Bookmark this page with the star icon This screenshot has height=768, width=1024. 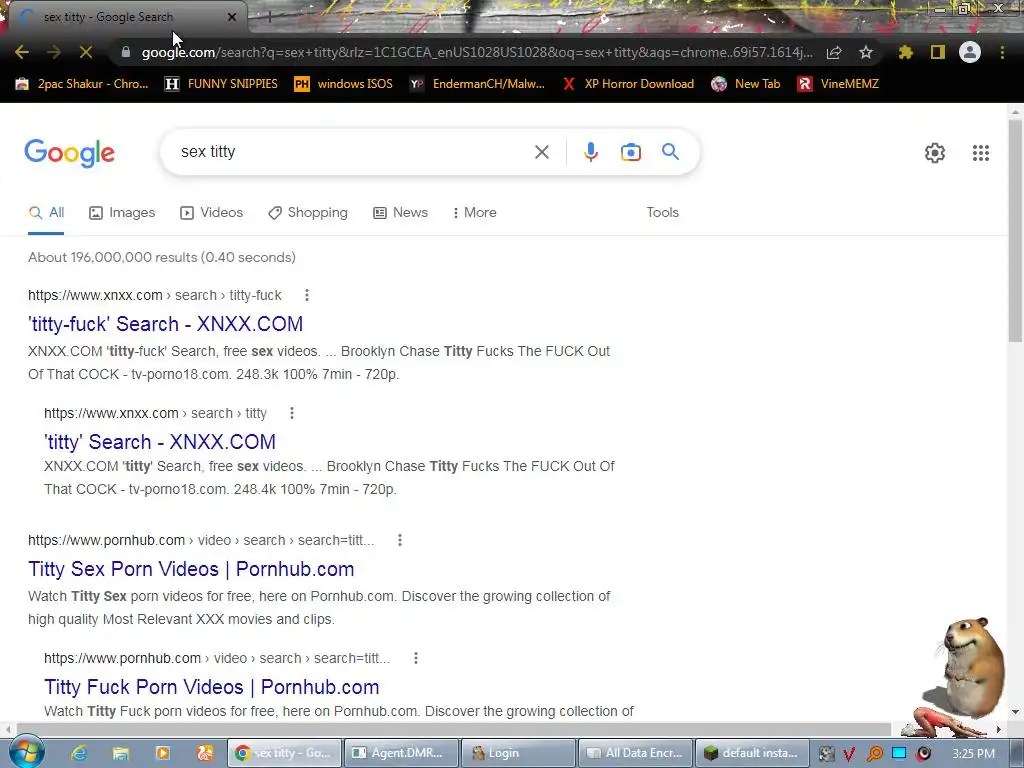click(x=866, y=52)
